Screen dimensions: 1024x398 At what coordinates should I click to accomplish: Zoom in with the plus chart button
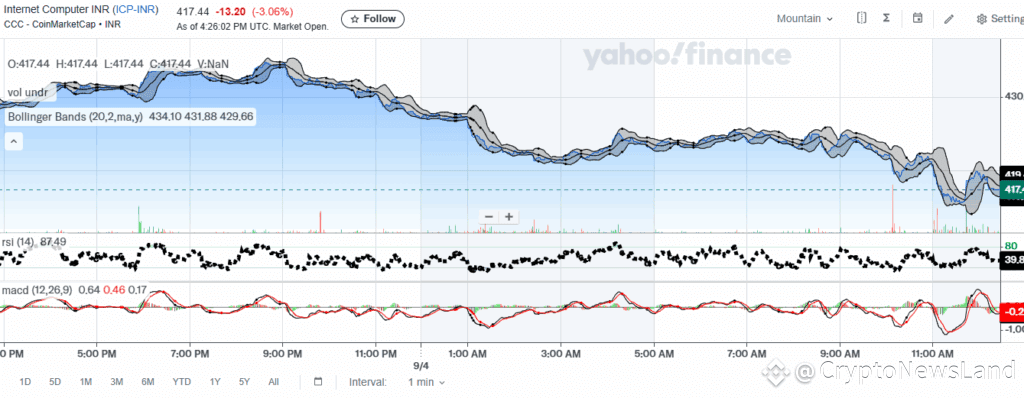point(509,217)
